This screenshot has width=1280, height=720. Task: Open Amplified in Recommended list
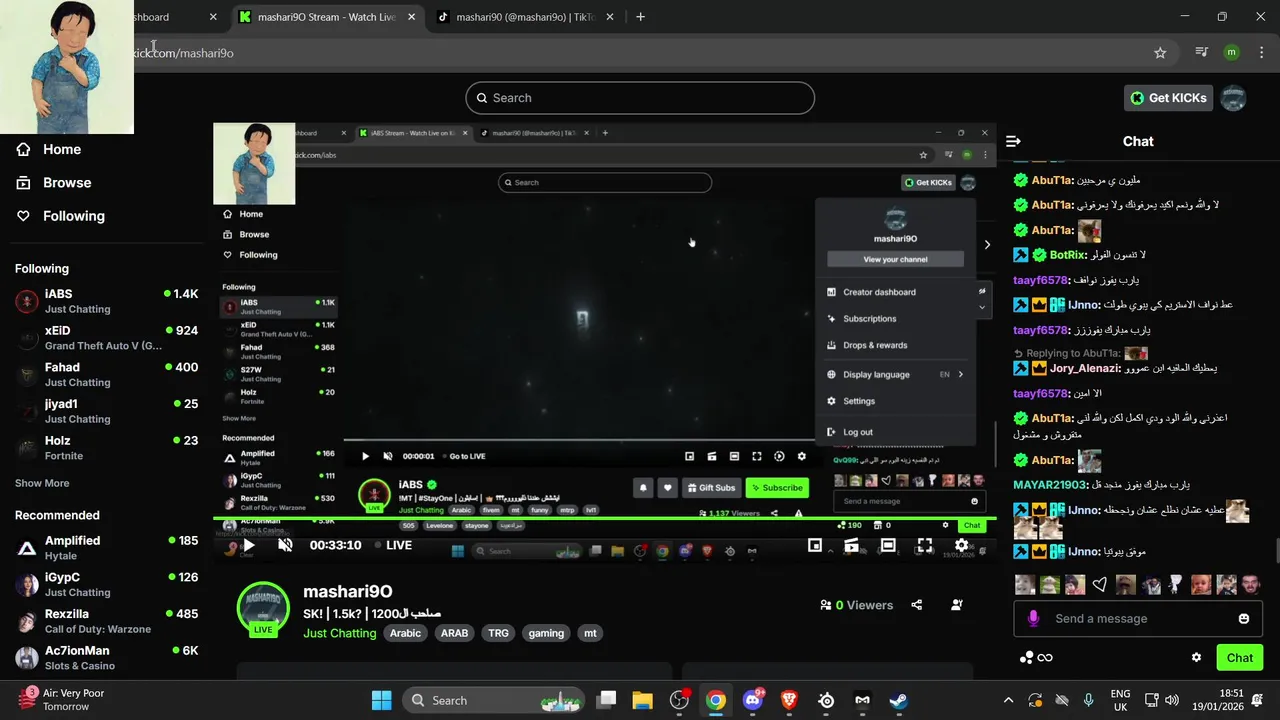(107, 548)
